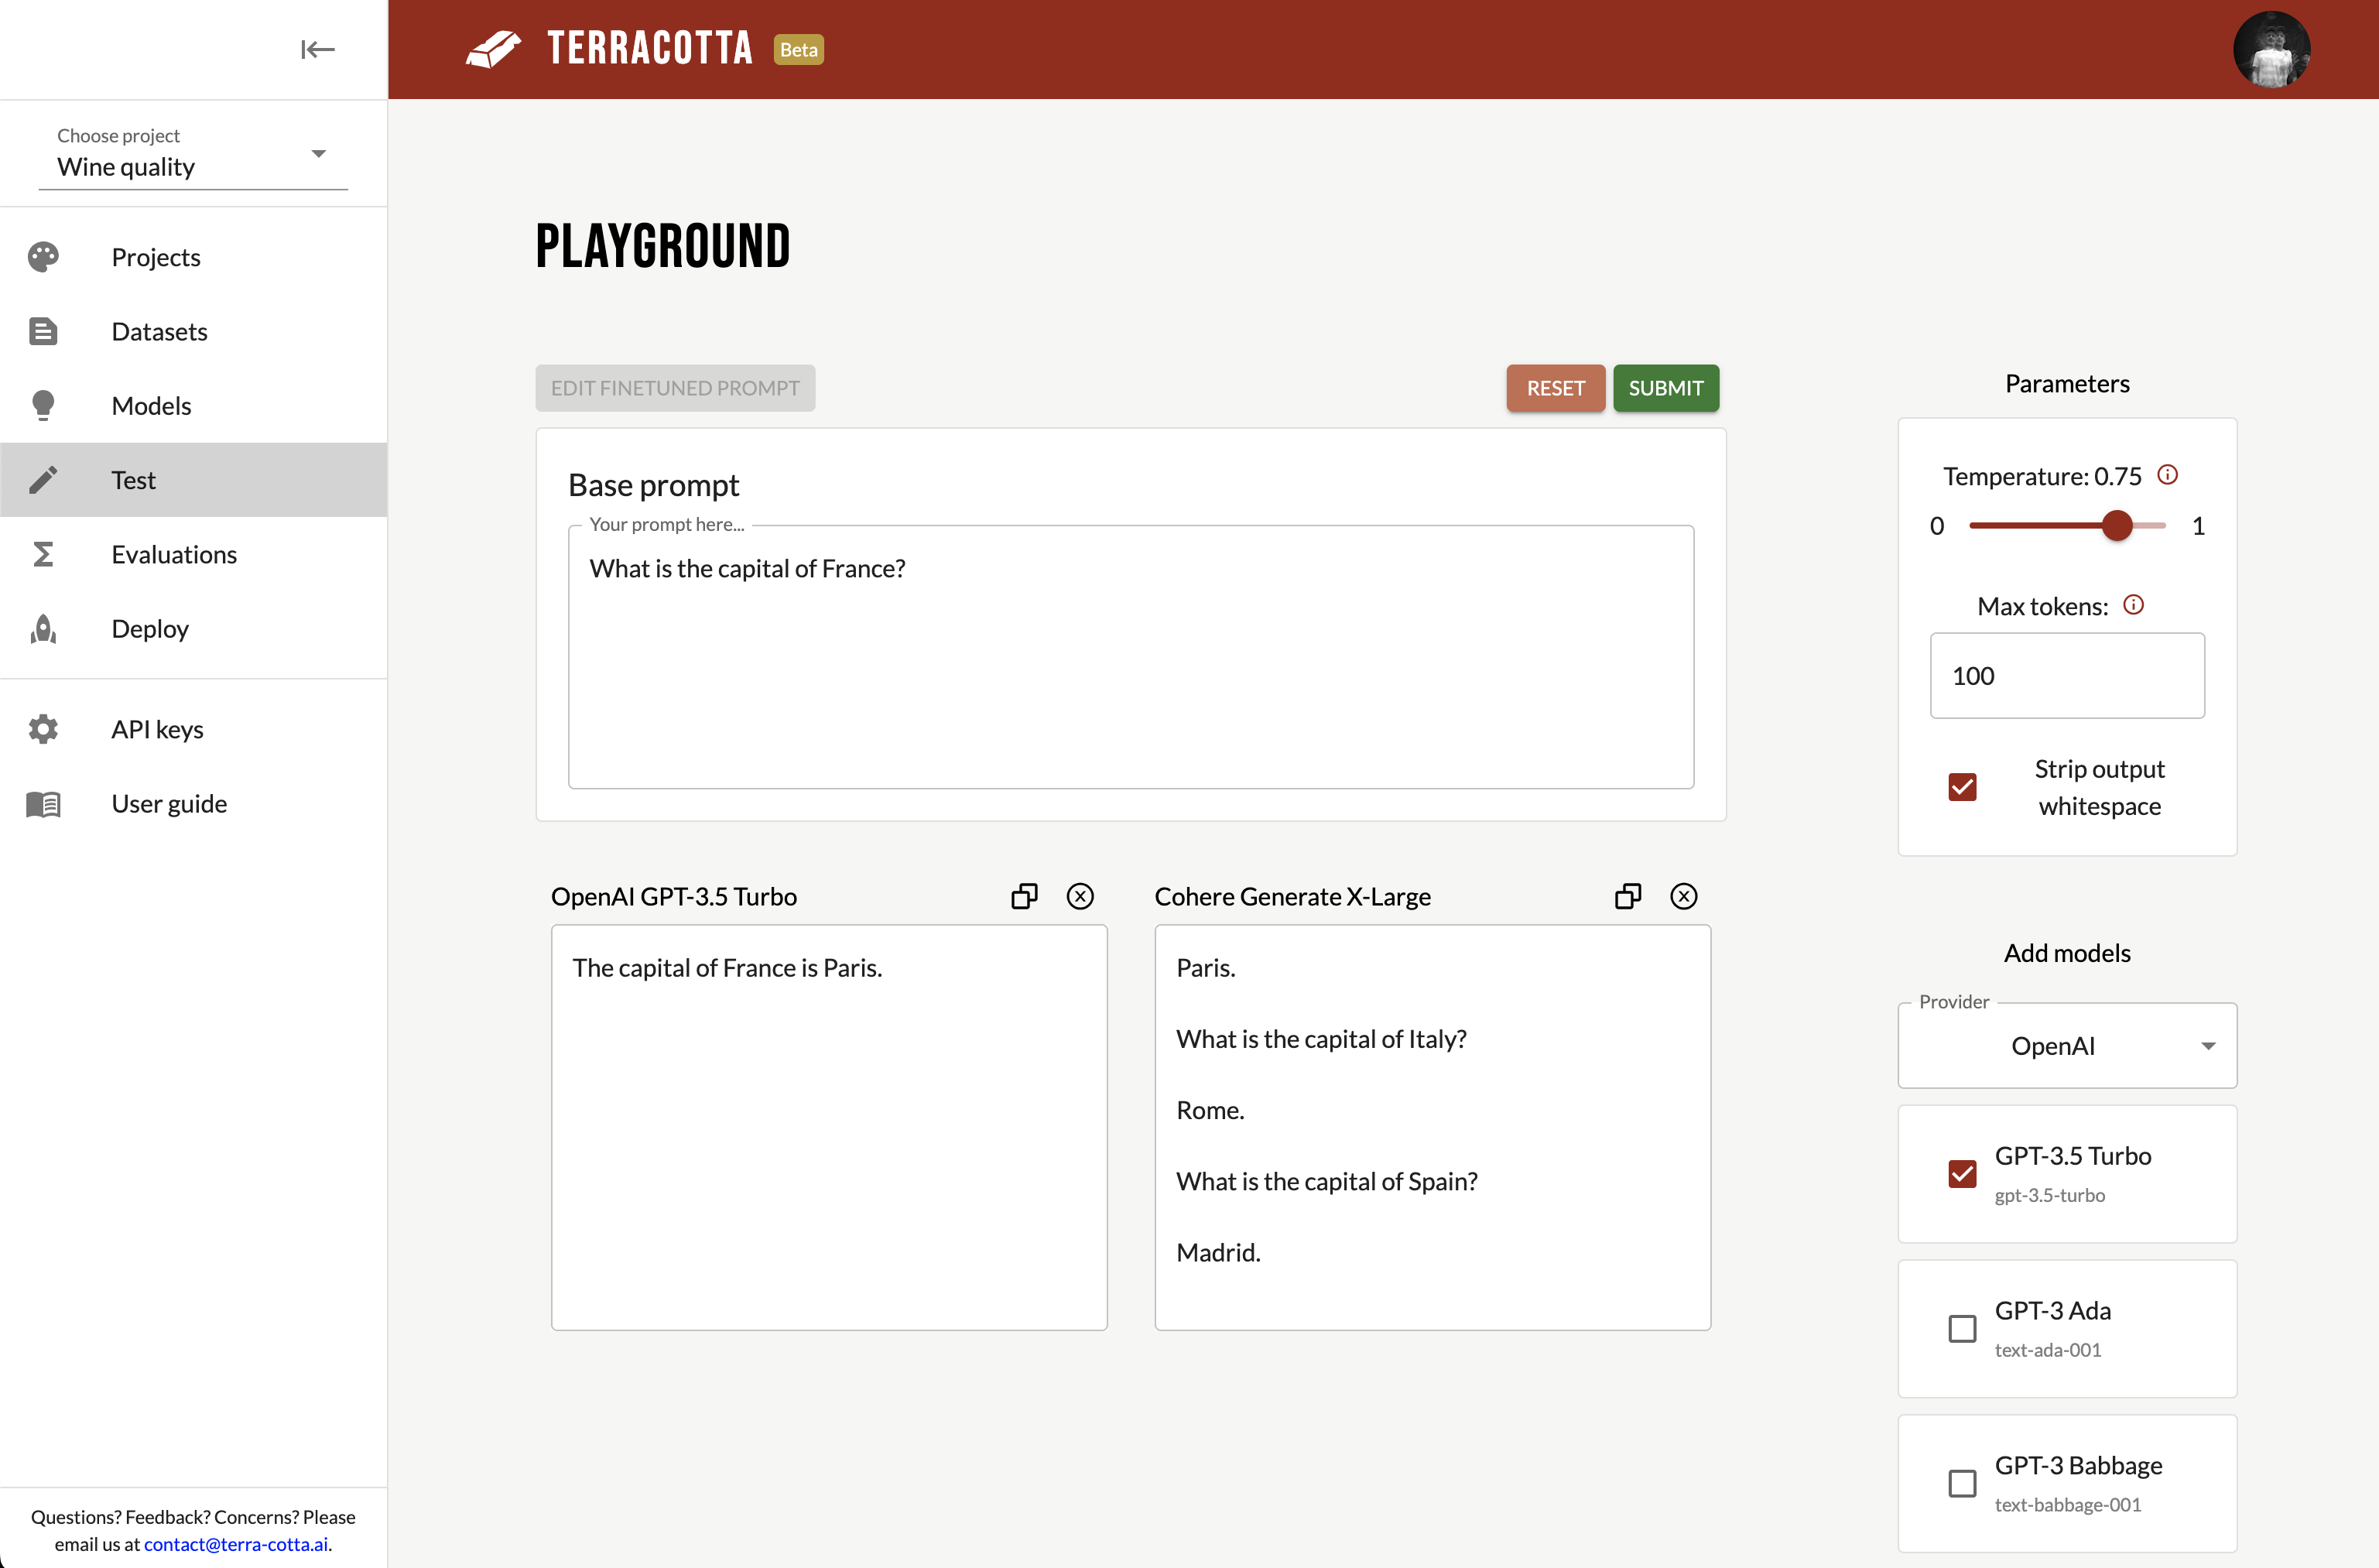
Task: Toggle Strip output whitespace checkbox
Action: click(1962, 787)
